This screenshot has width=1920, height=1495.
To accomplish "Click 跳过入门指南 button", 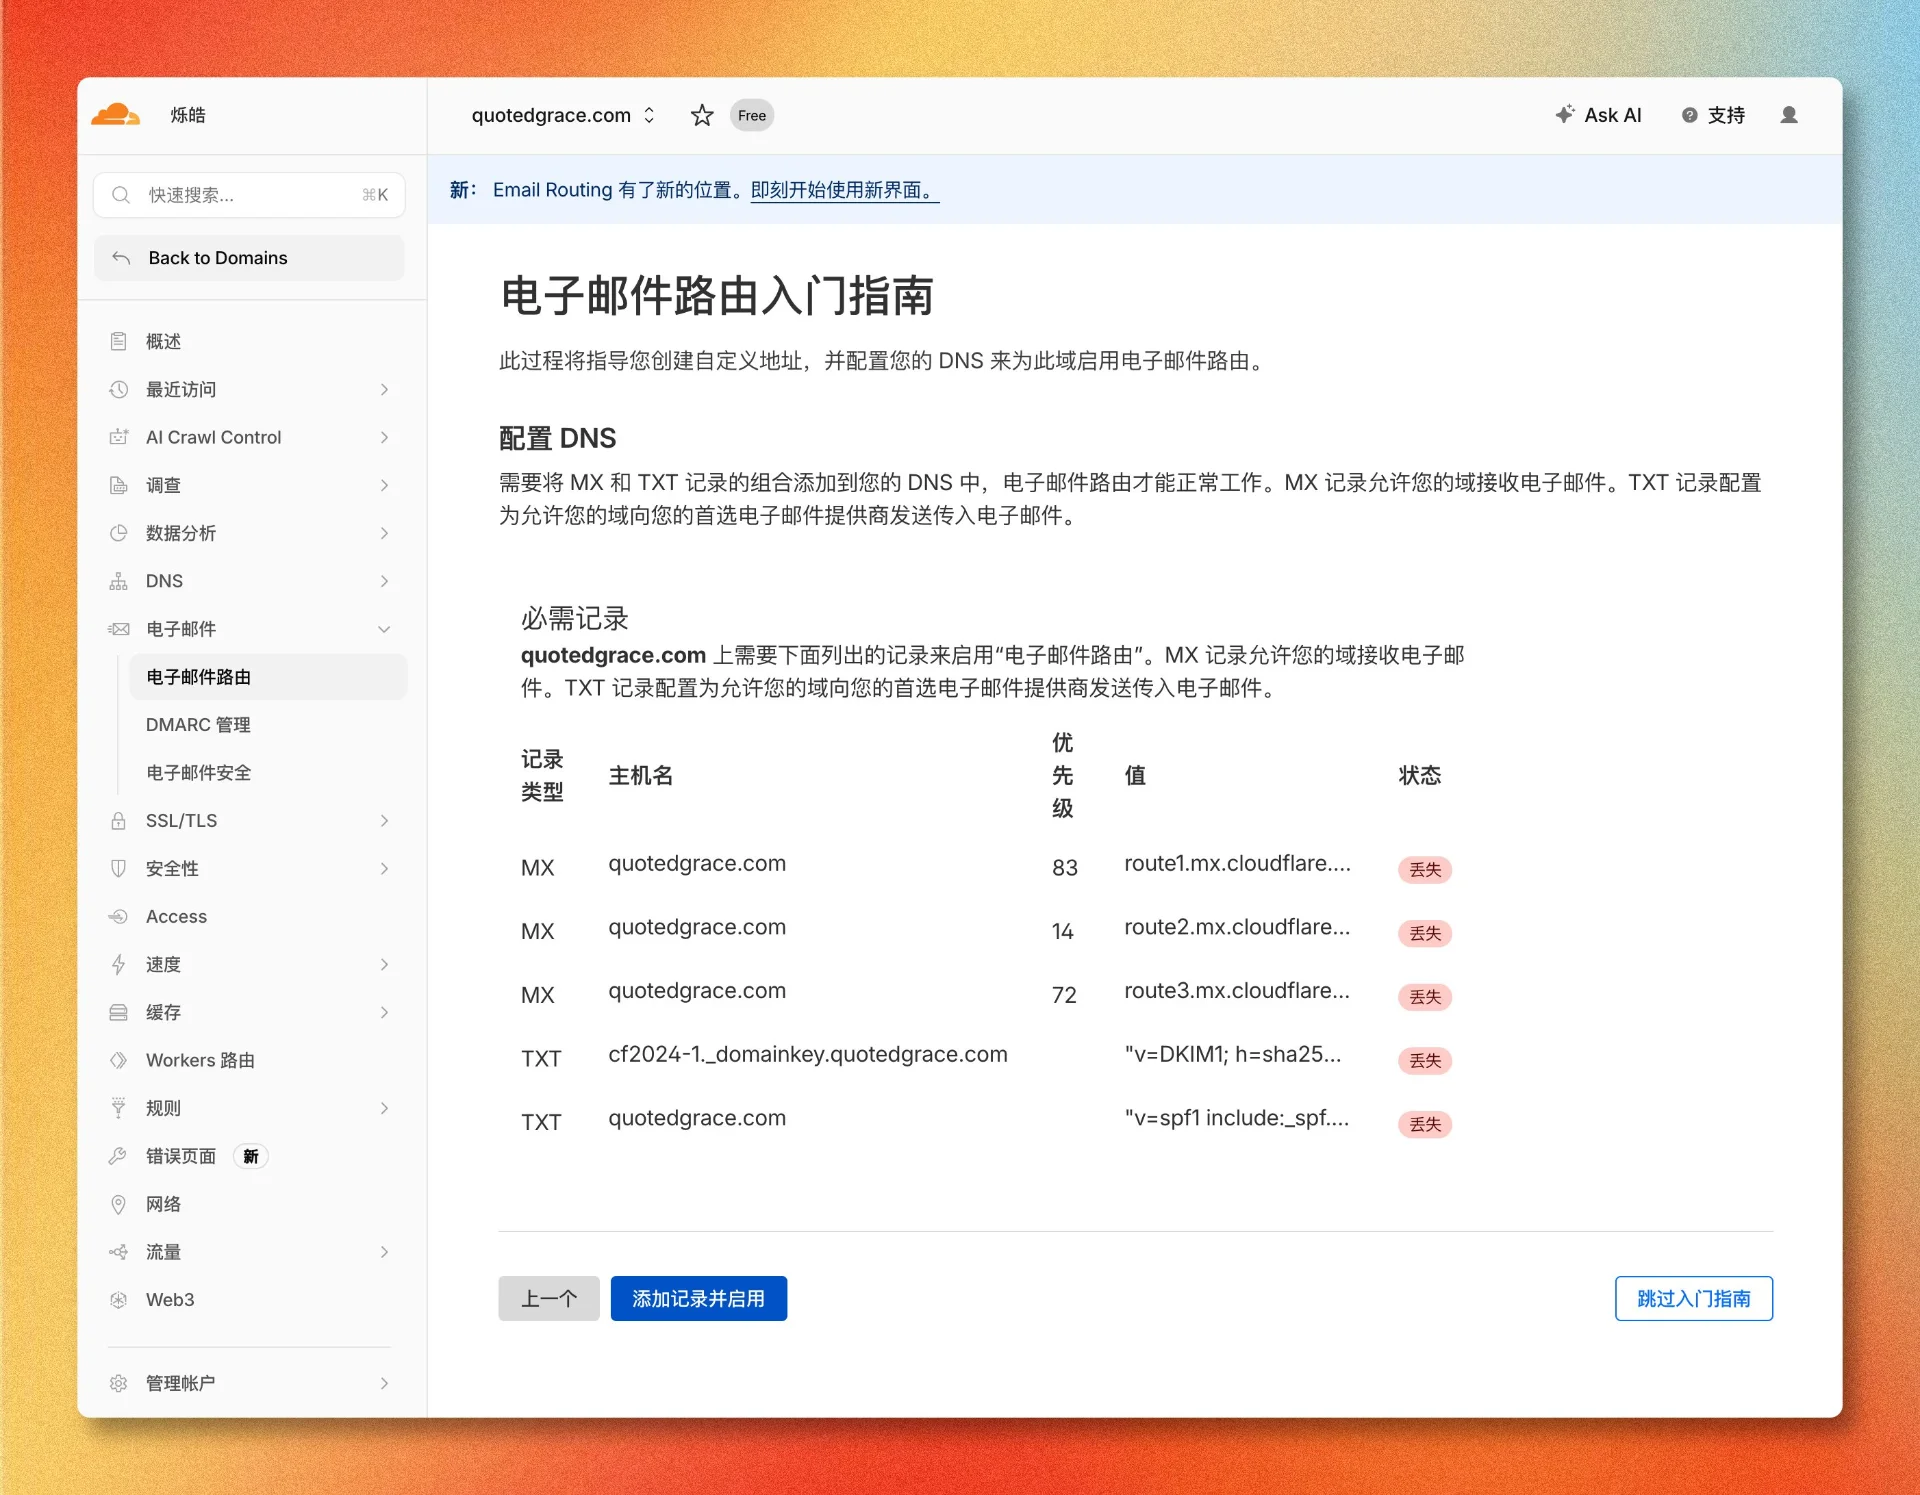I will (x=1694, y=1298).
